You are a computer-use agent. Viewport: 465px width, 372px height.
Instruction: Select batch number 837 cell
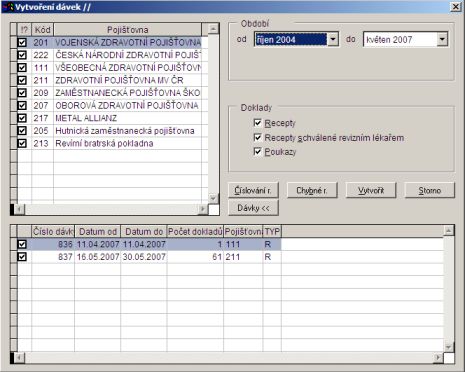point(53,257)
